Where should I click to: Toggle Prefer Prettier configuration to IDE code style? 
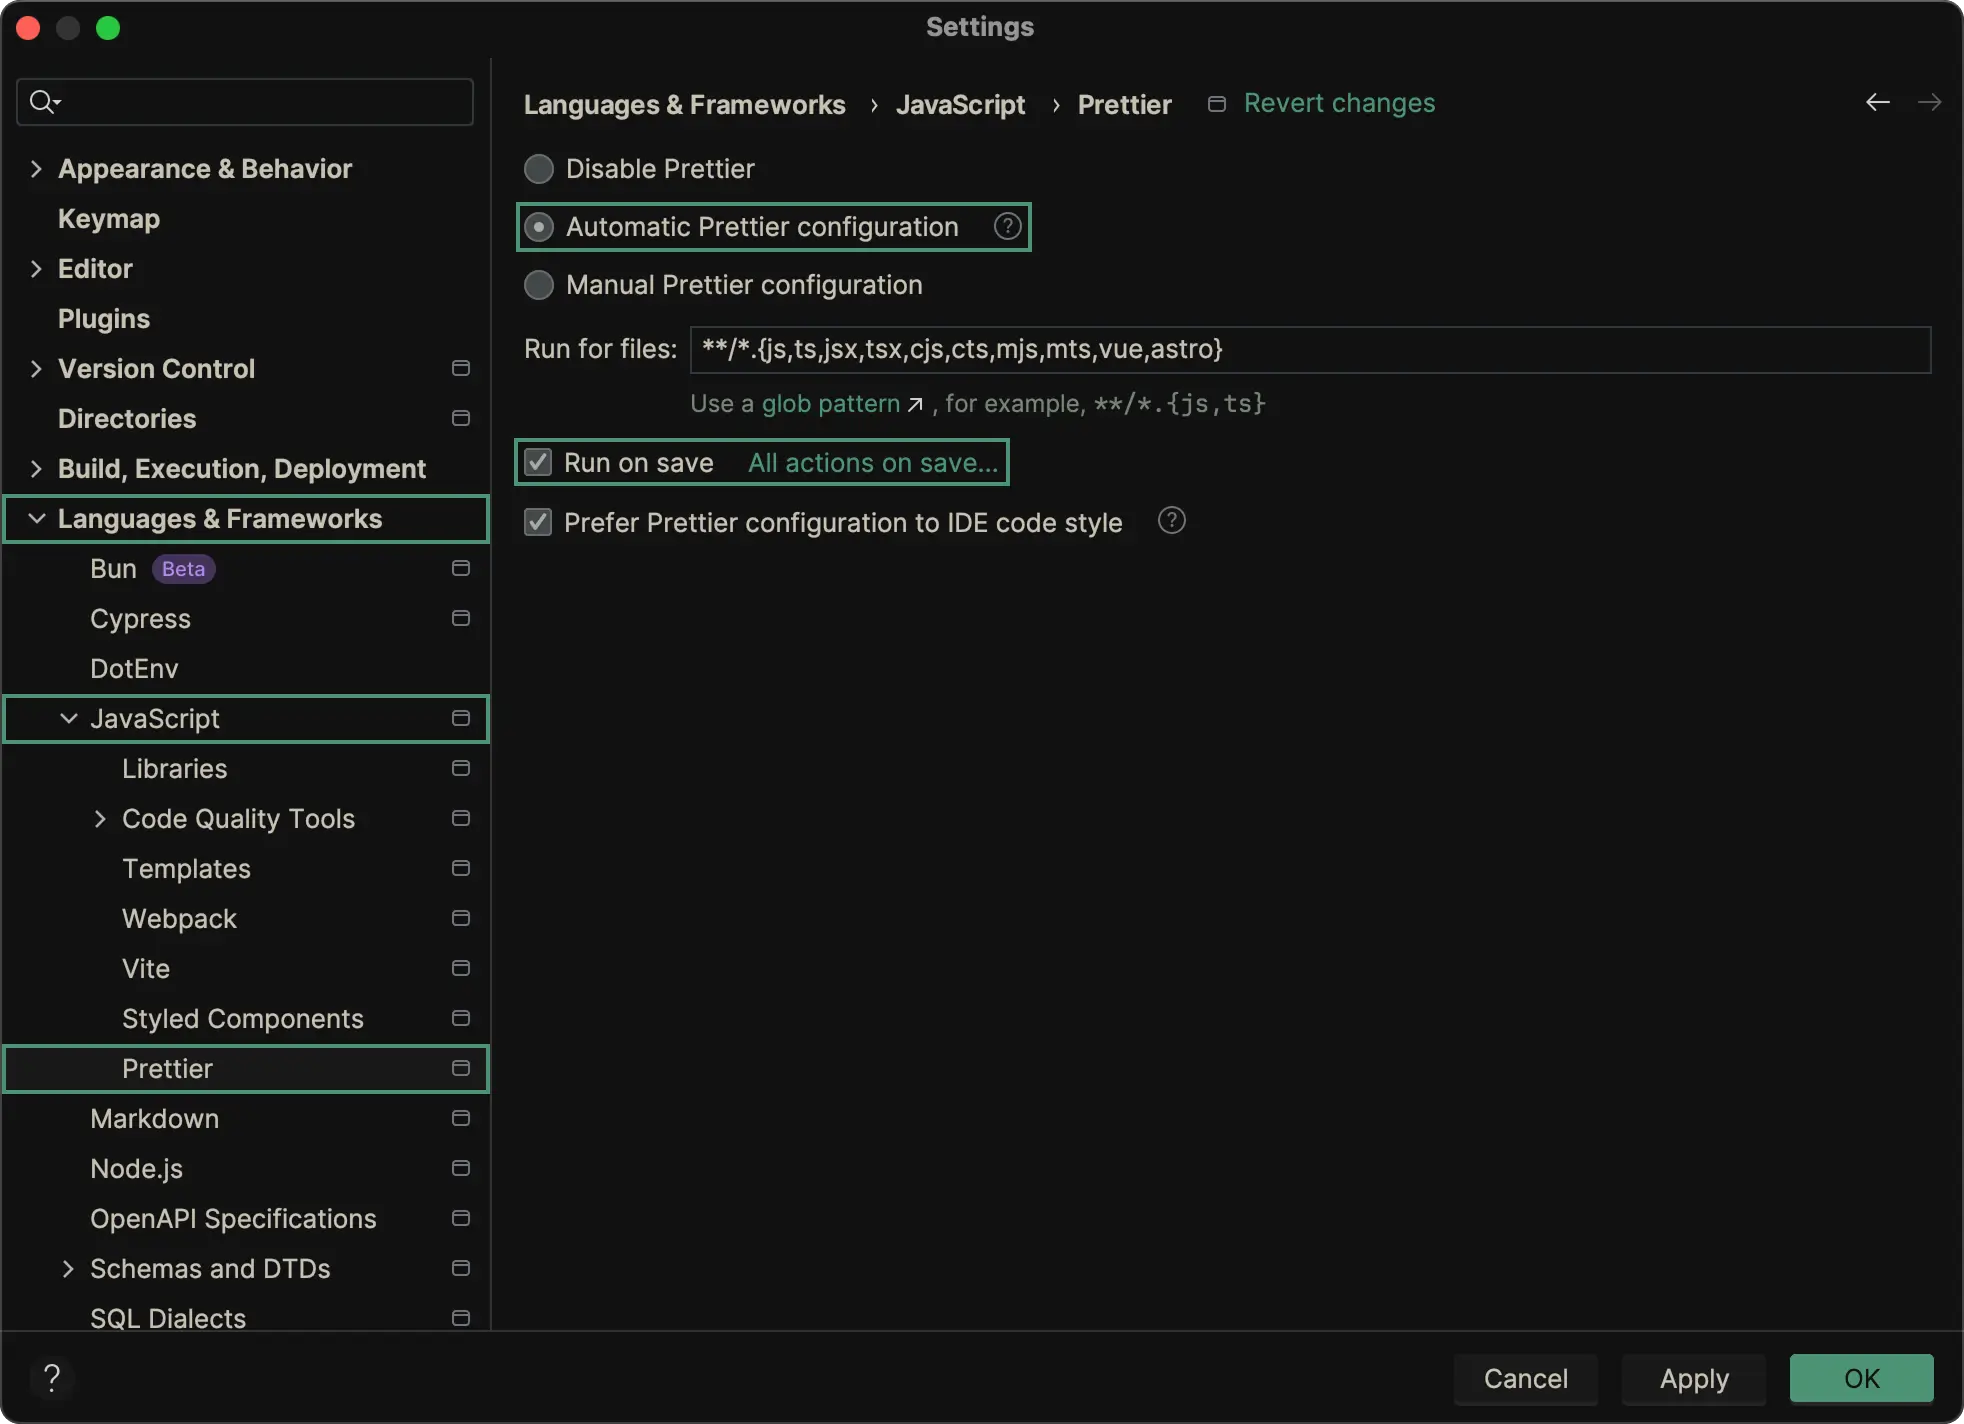point(538,522)
